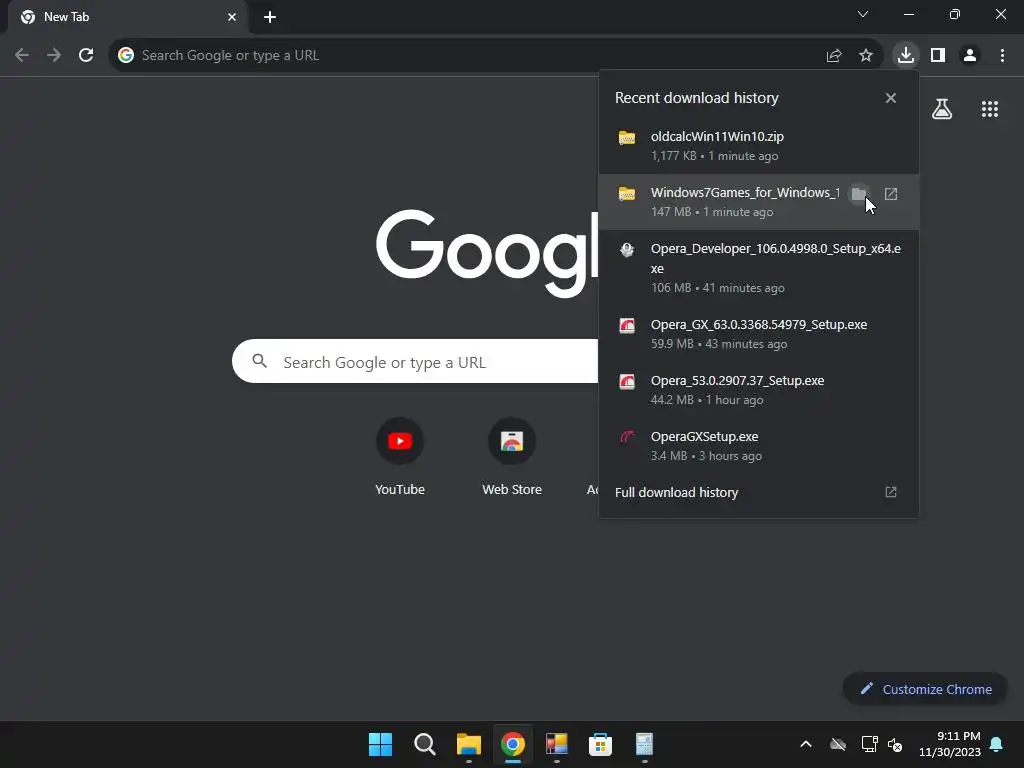This screenshot has width=1024, height=768.
Task: Click the oldcalcWin11Win10.zip folder icon
Action: coord(627,138)
